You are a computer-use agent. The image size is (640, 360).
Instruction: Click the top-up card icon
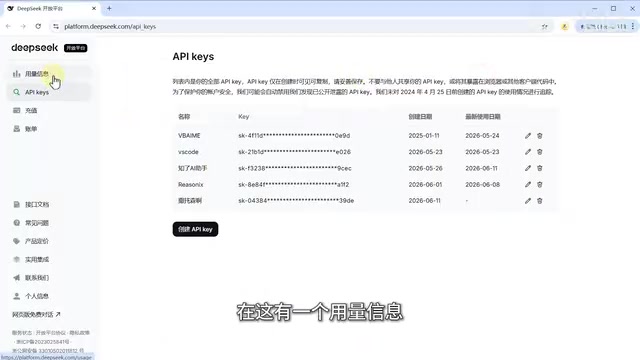point(16,111)
